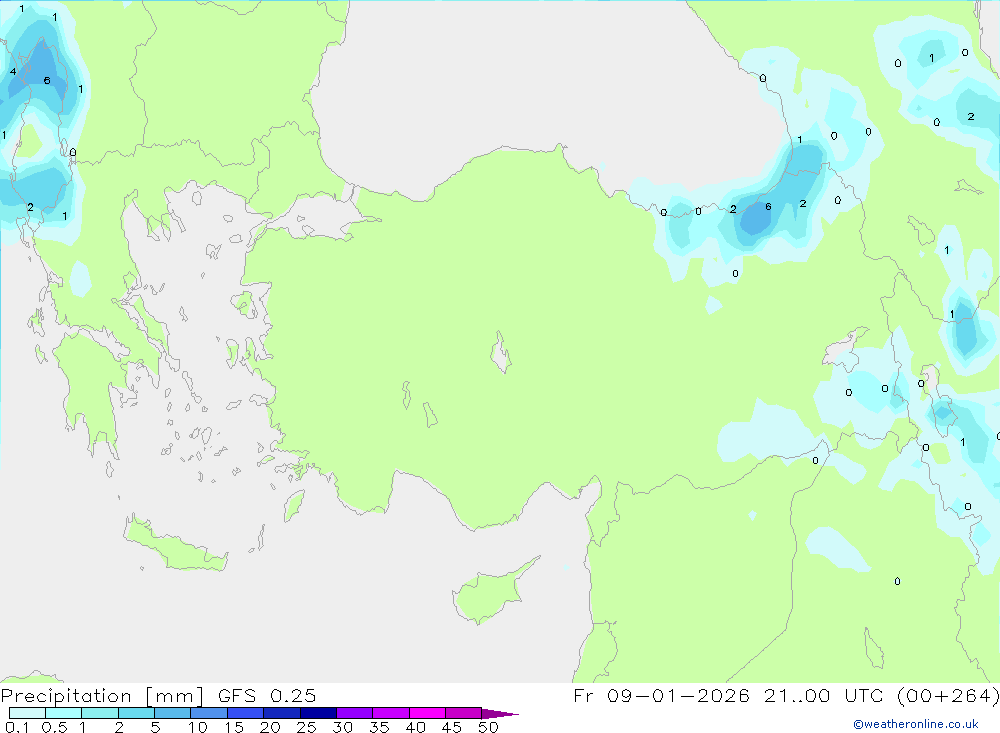Screen dimensions: 1000x733
Task: Select the 35–40 mm purple legend swatch
Action: click(391, 713)
